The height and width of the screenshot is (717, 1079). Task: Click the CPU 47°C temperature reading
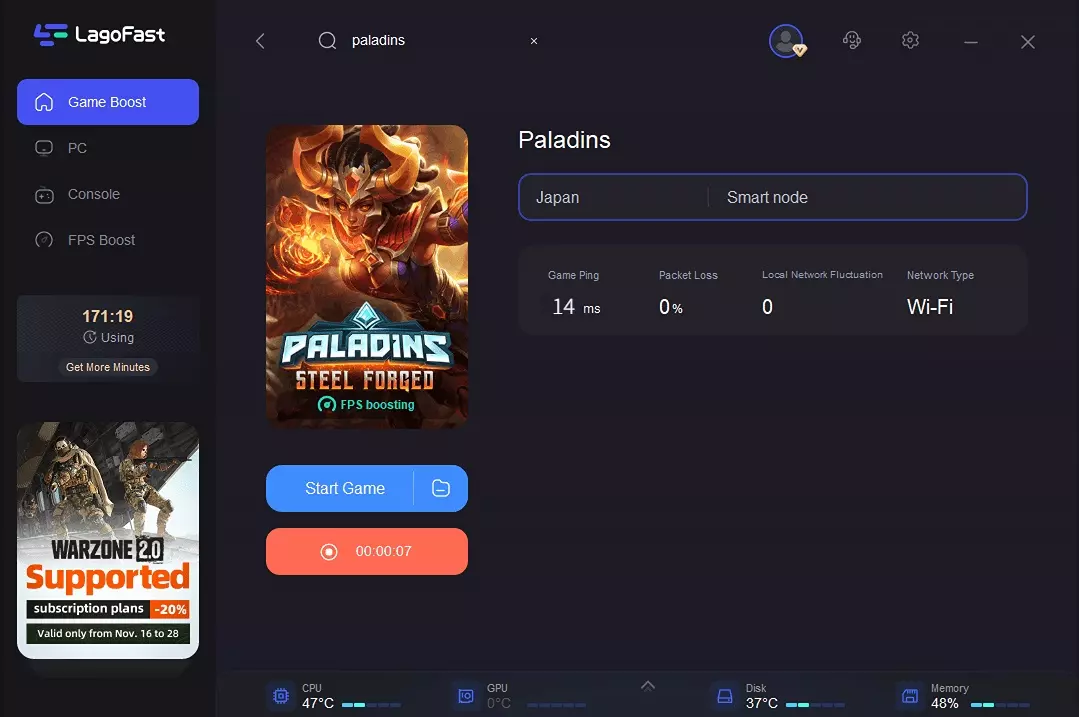pyautogui.click(x=318, y=704)
